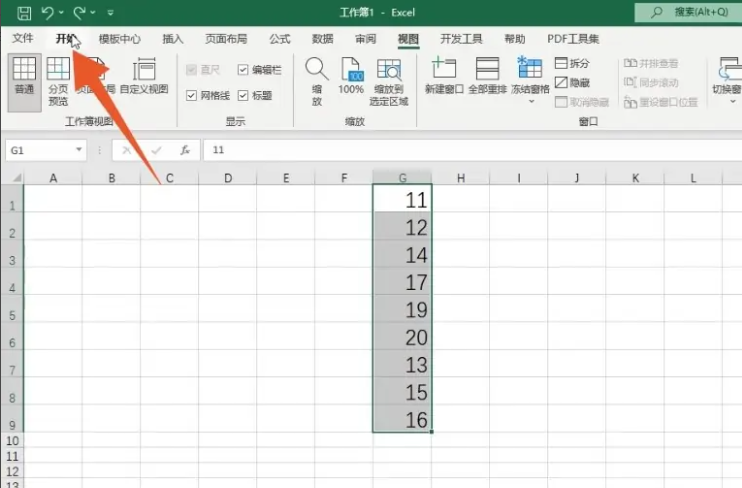Click cell containing 14

(402, 253)
